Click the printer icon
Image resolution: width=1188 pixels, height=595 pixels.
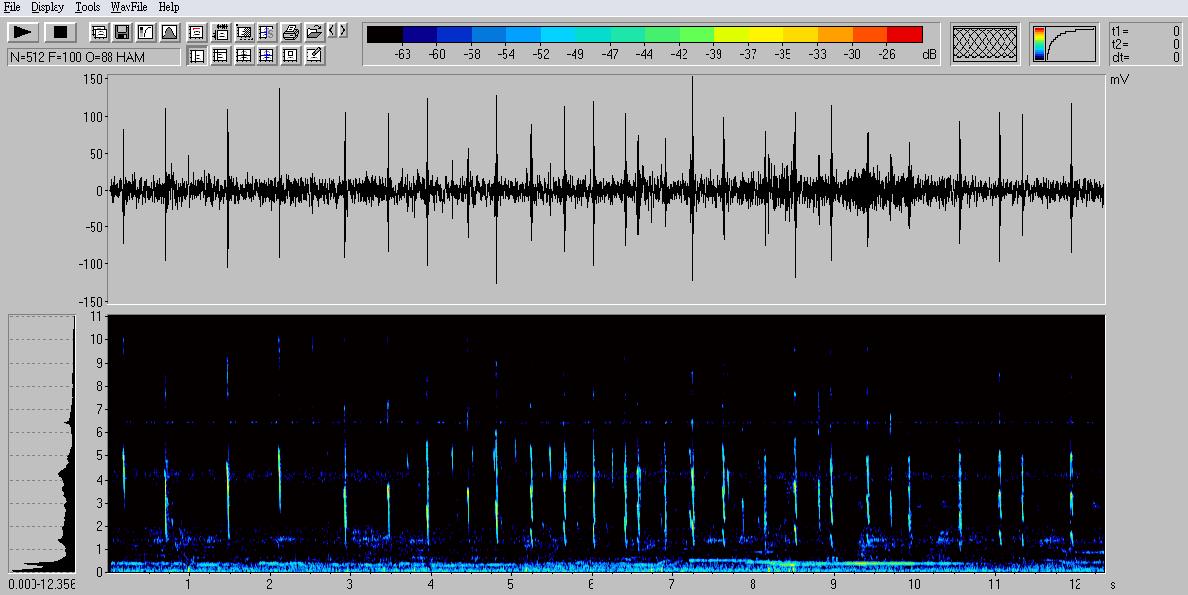[x=290, y=32]
